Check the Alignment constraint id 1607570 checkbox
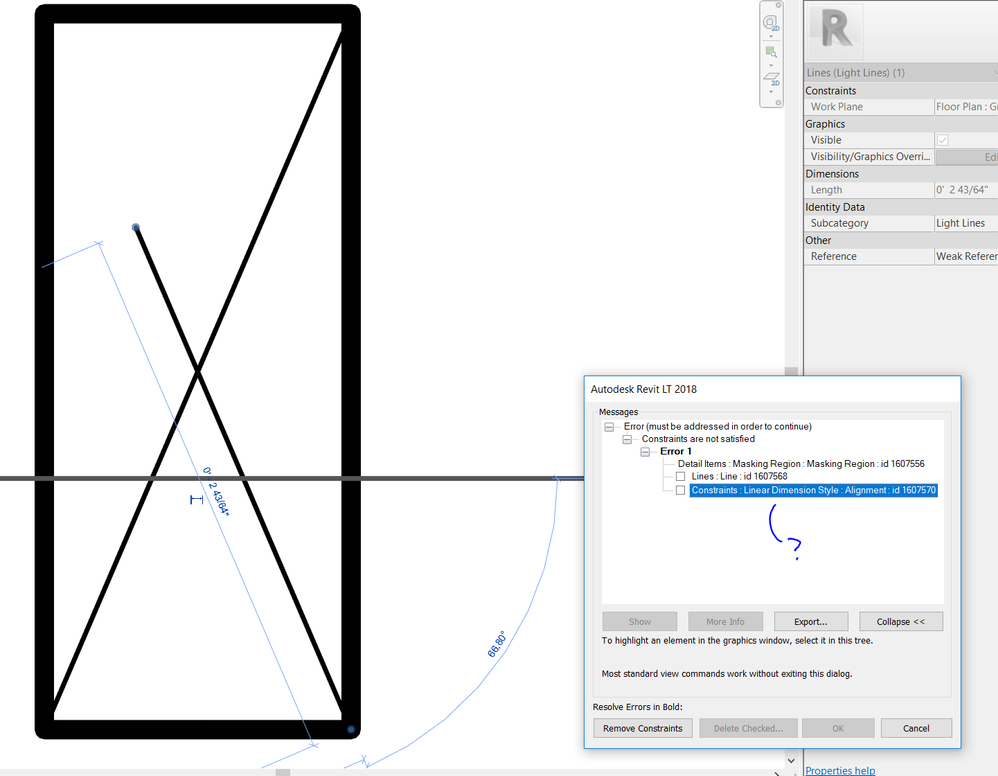Viewport: 998px width, 776px height. click(680, 490)
